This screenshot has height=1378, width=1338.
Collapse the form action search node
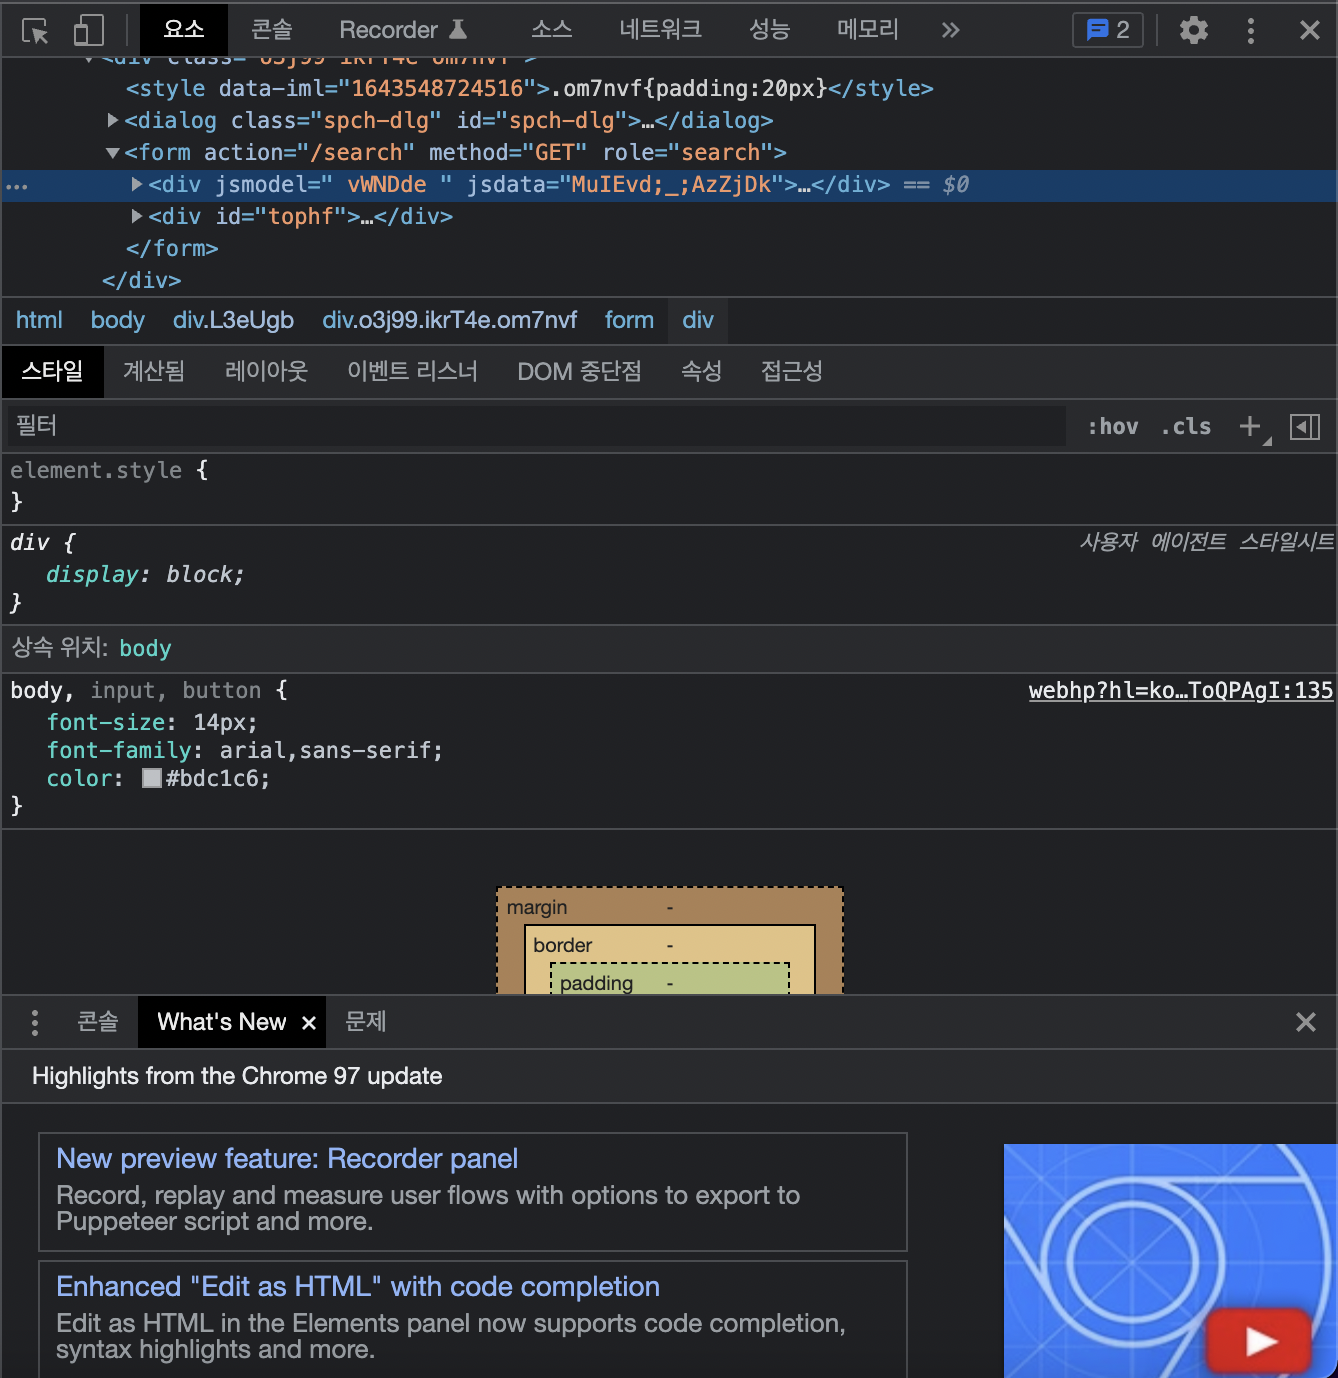[113, 153]
